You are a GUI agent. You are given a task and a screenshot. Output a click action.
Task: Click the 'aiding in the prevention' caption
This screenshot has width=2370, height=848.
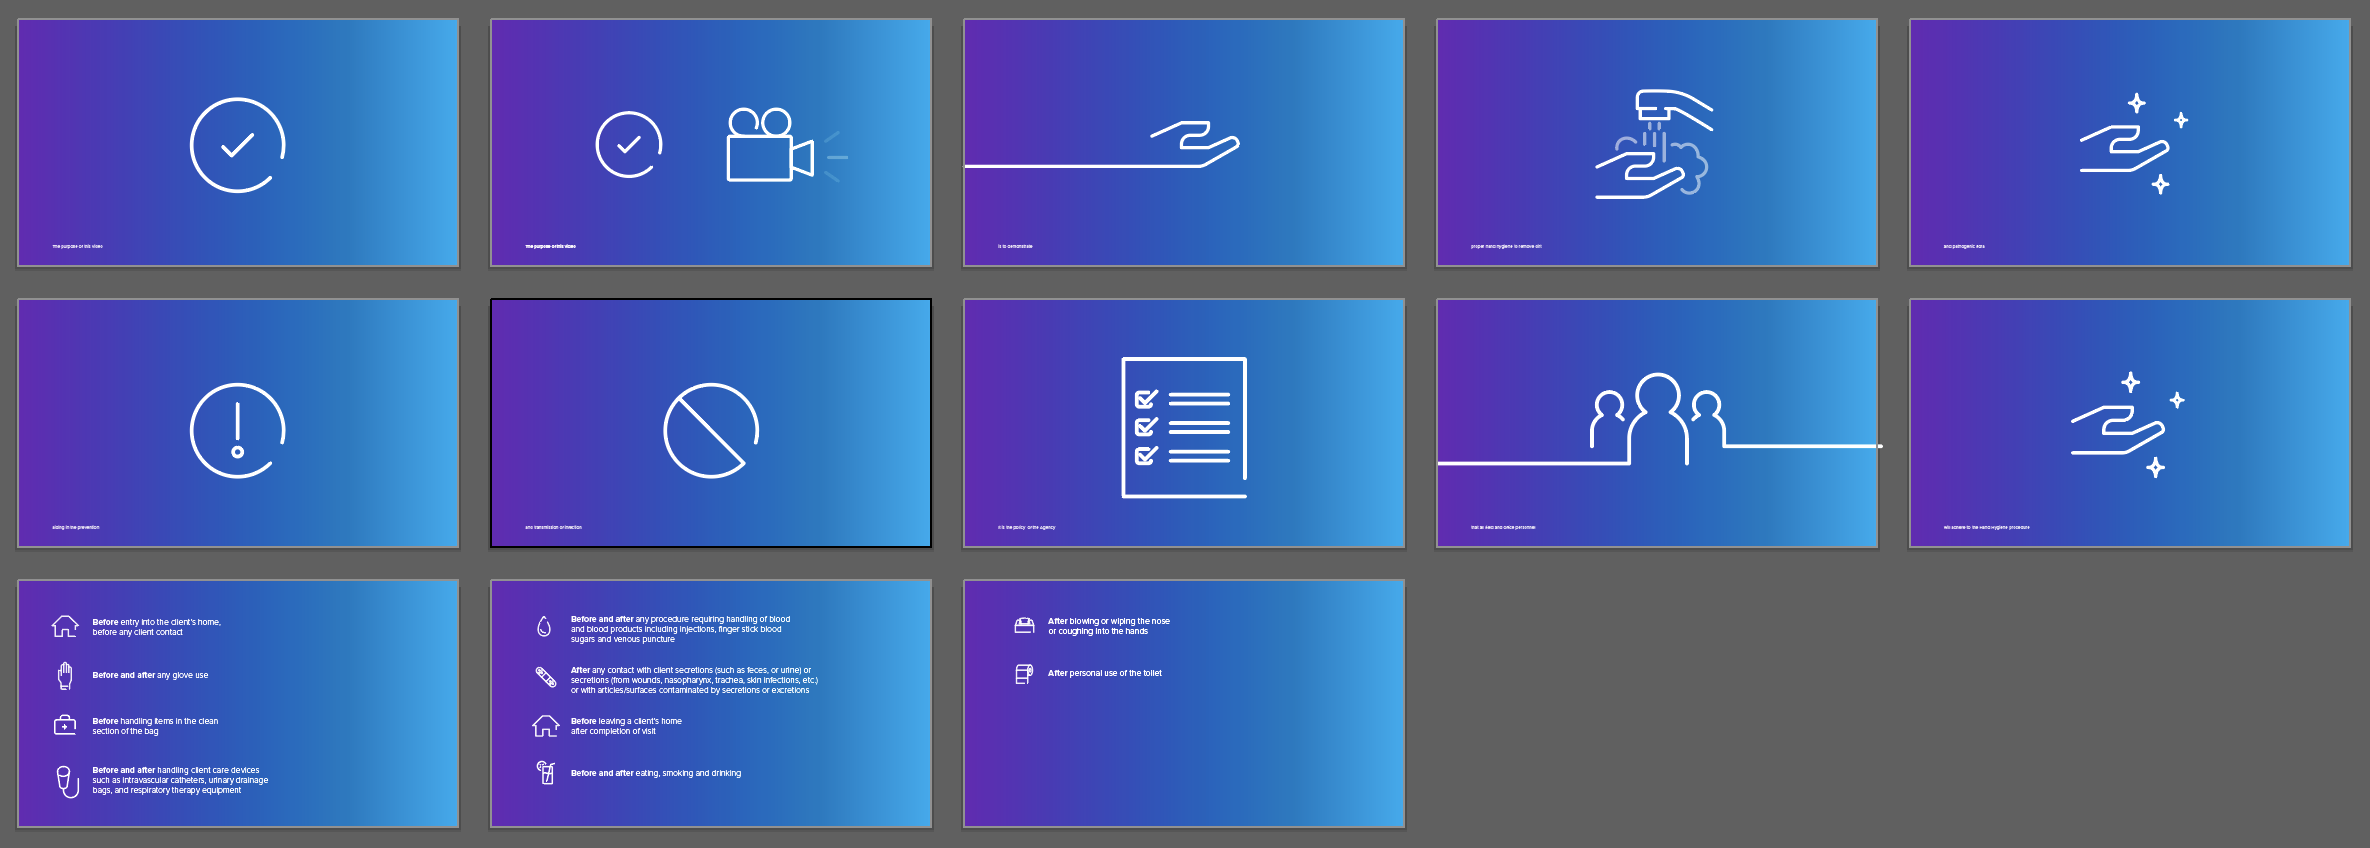[76, 527]
